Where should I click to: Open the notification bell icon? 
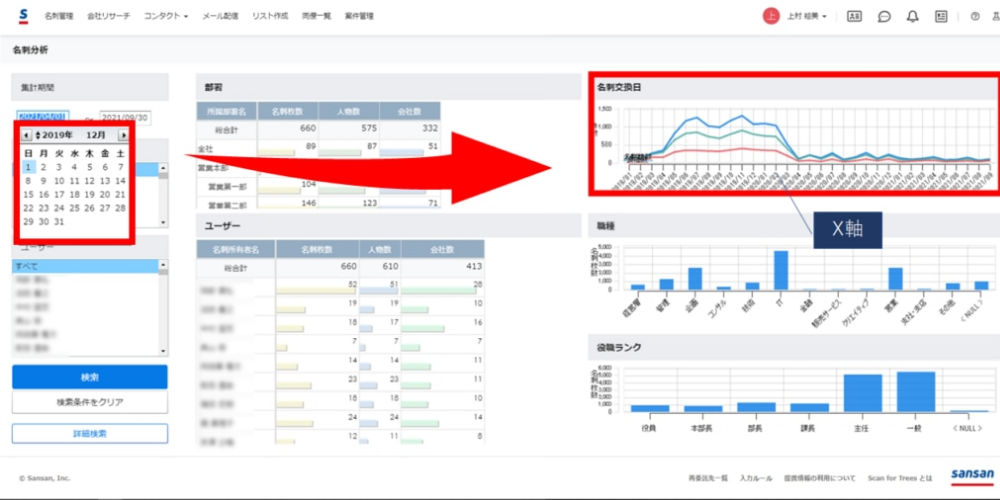(x=912, y=16)
